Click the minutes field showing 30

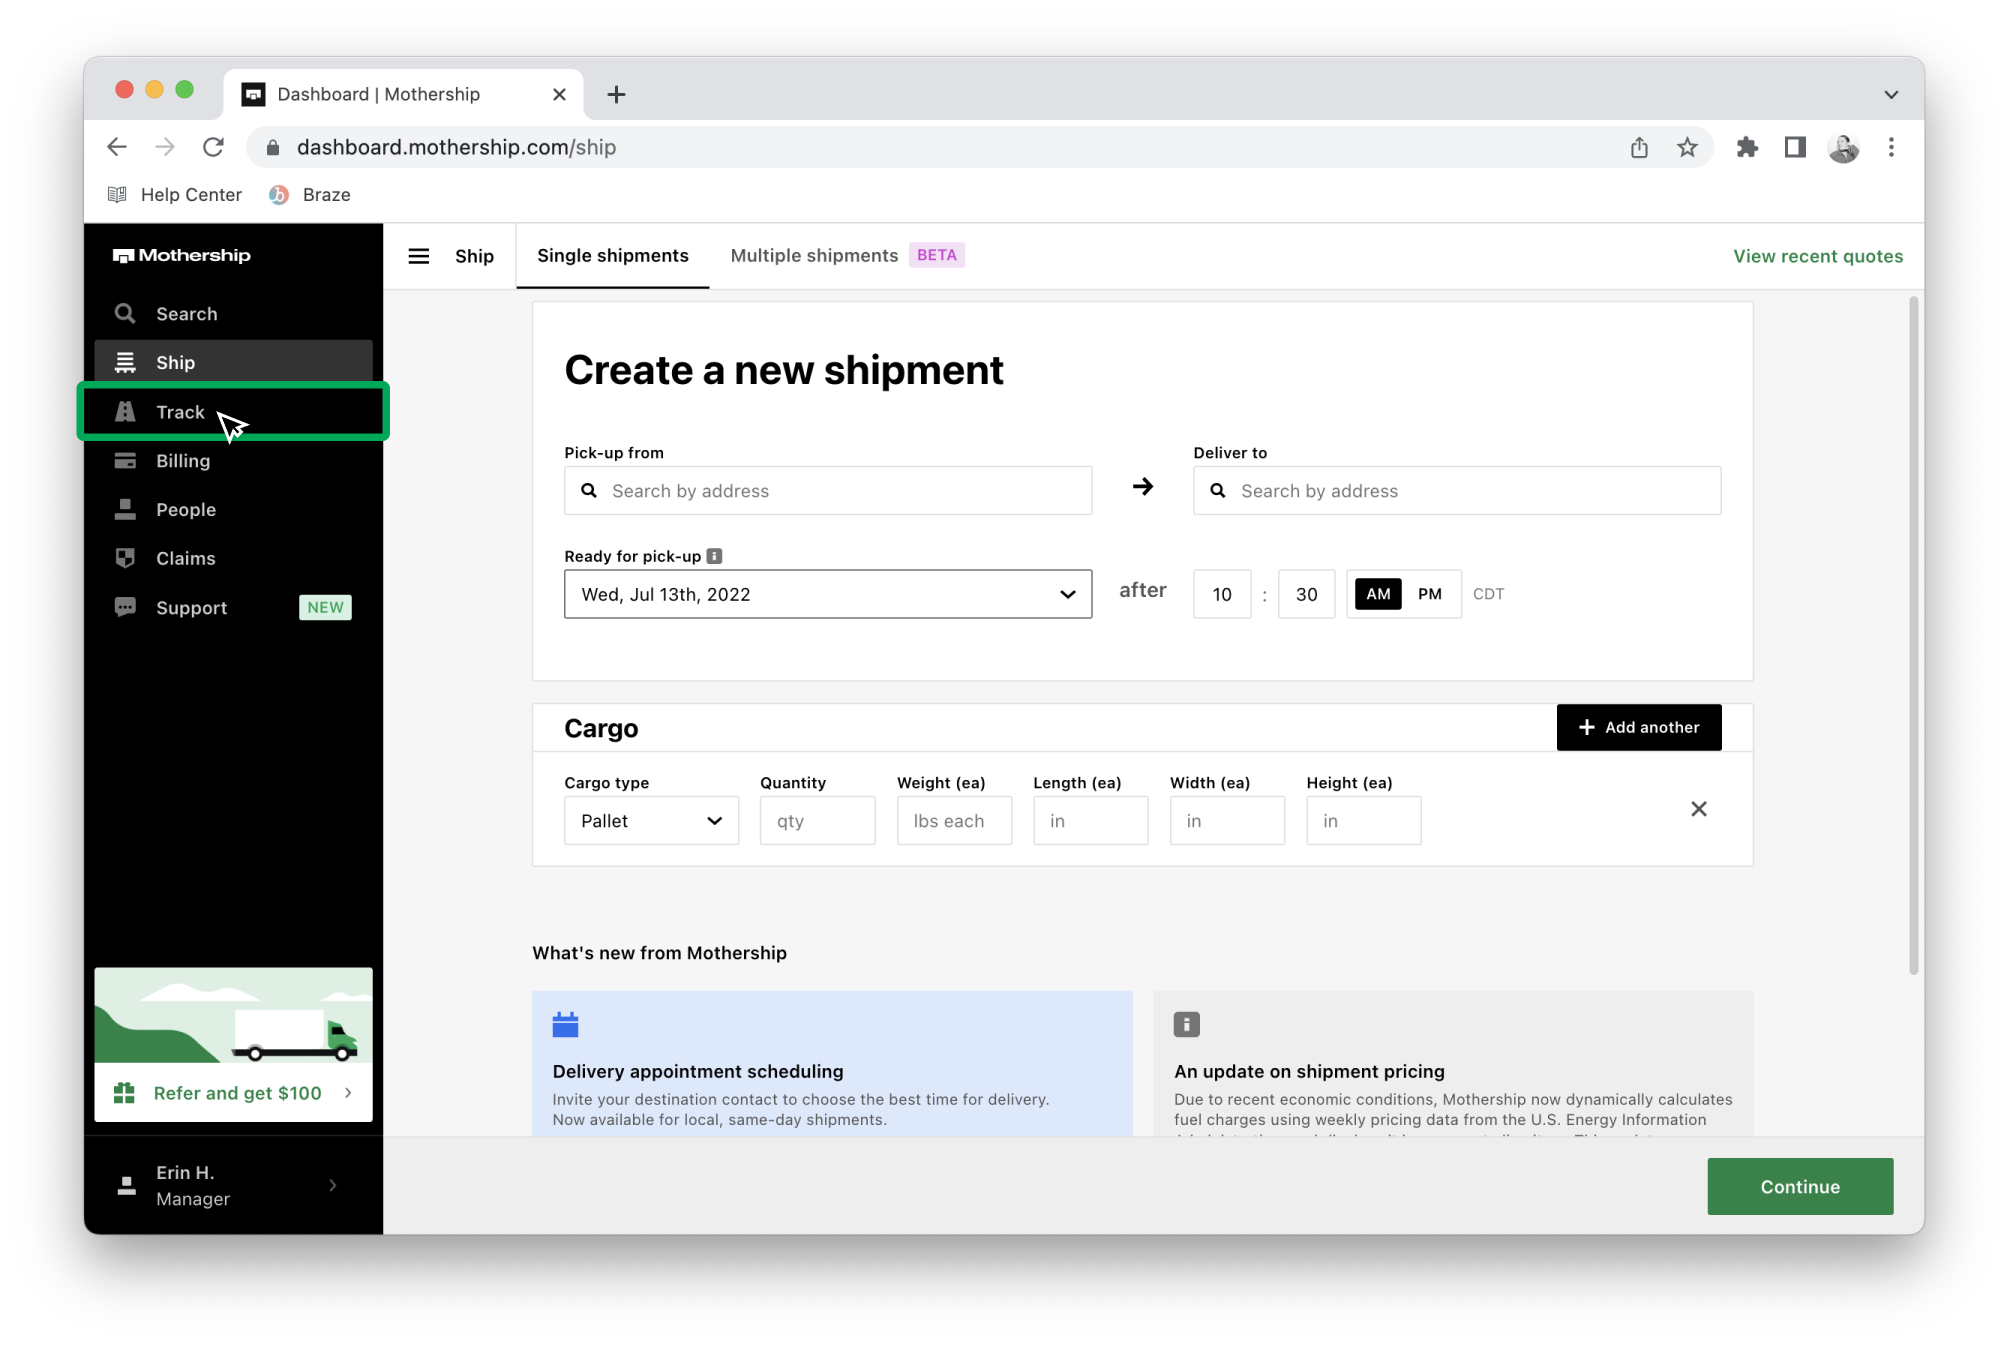(x=1306, y=594)
